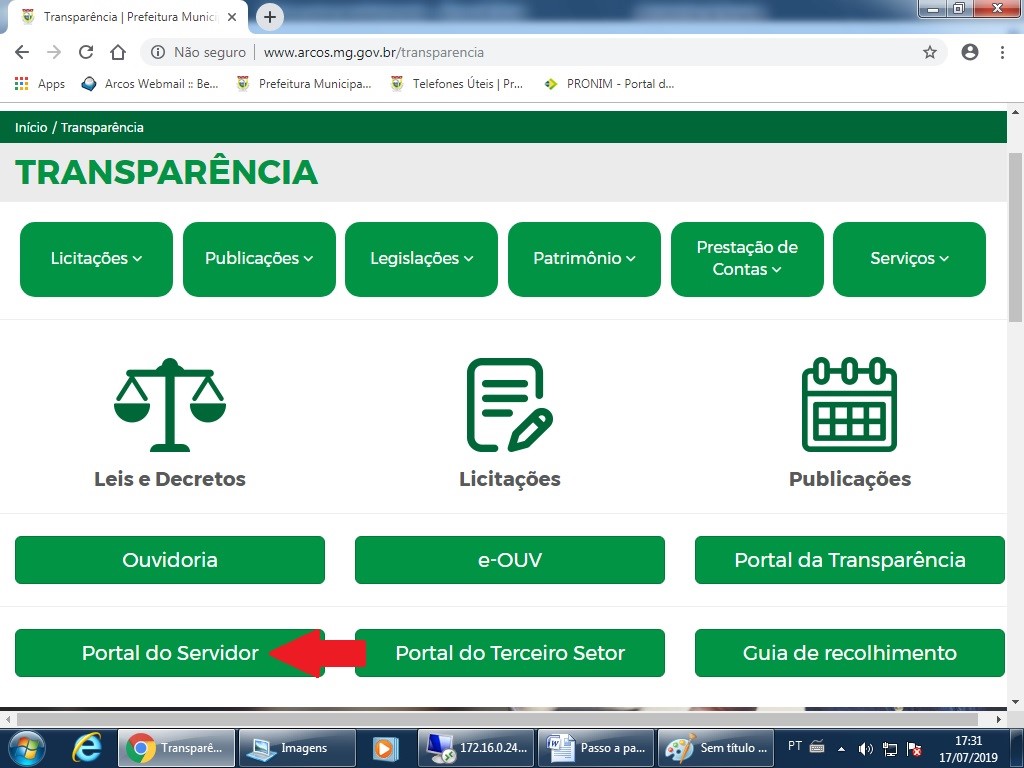Expand the Publicações dropdown menu
Screen dimensions: 1024x768
(259, 259)
